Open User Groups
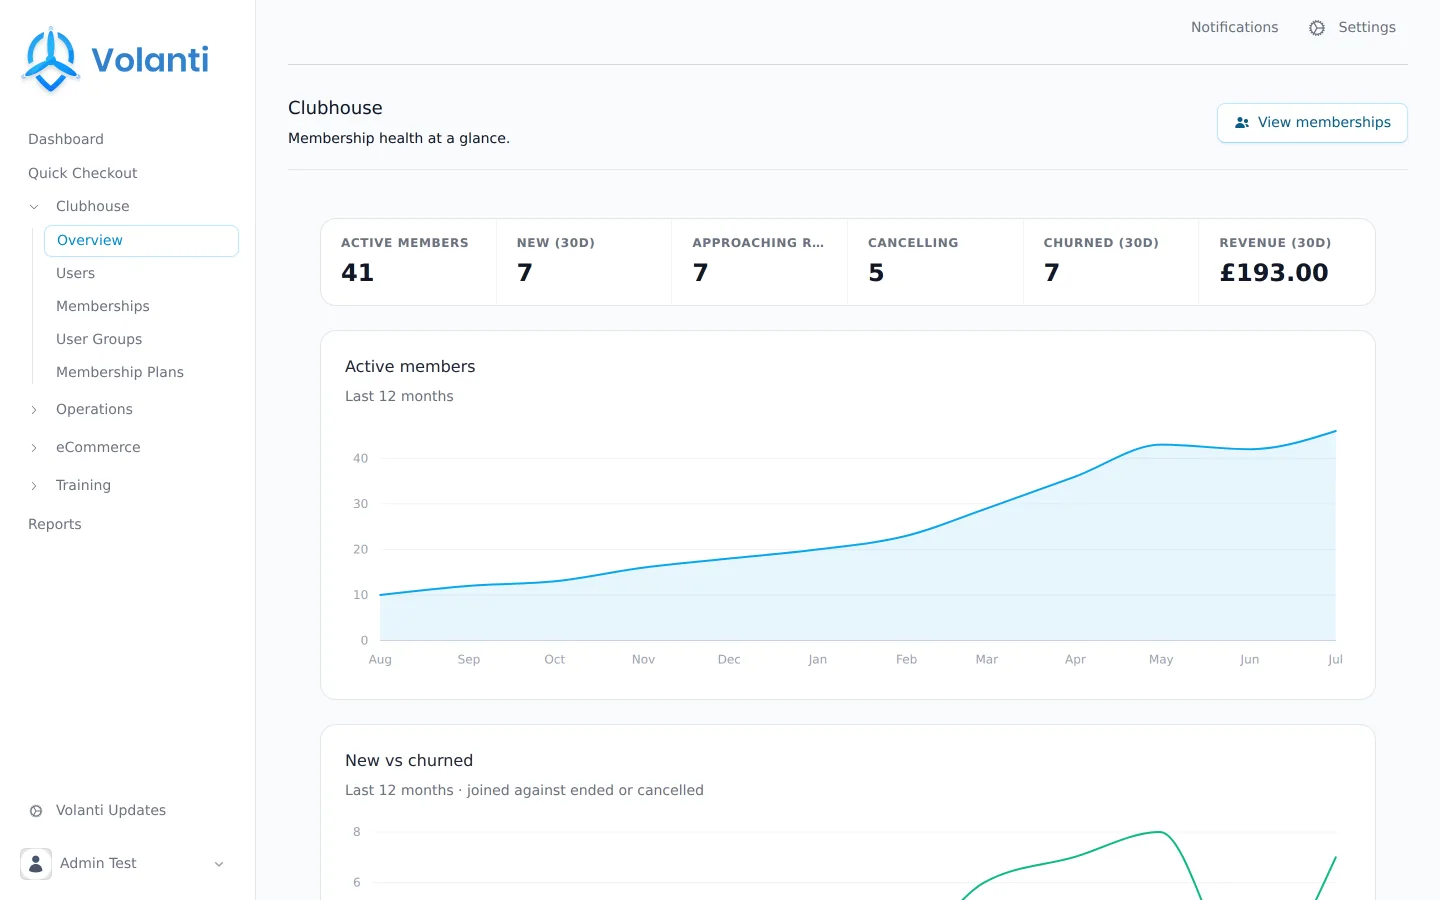 [x=99, y=339]
